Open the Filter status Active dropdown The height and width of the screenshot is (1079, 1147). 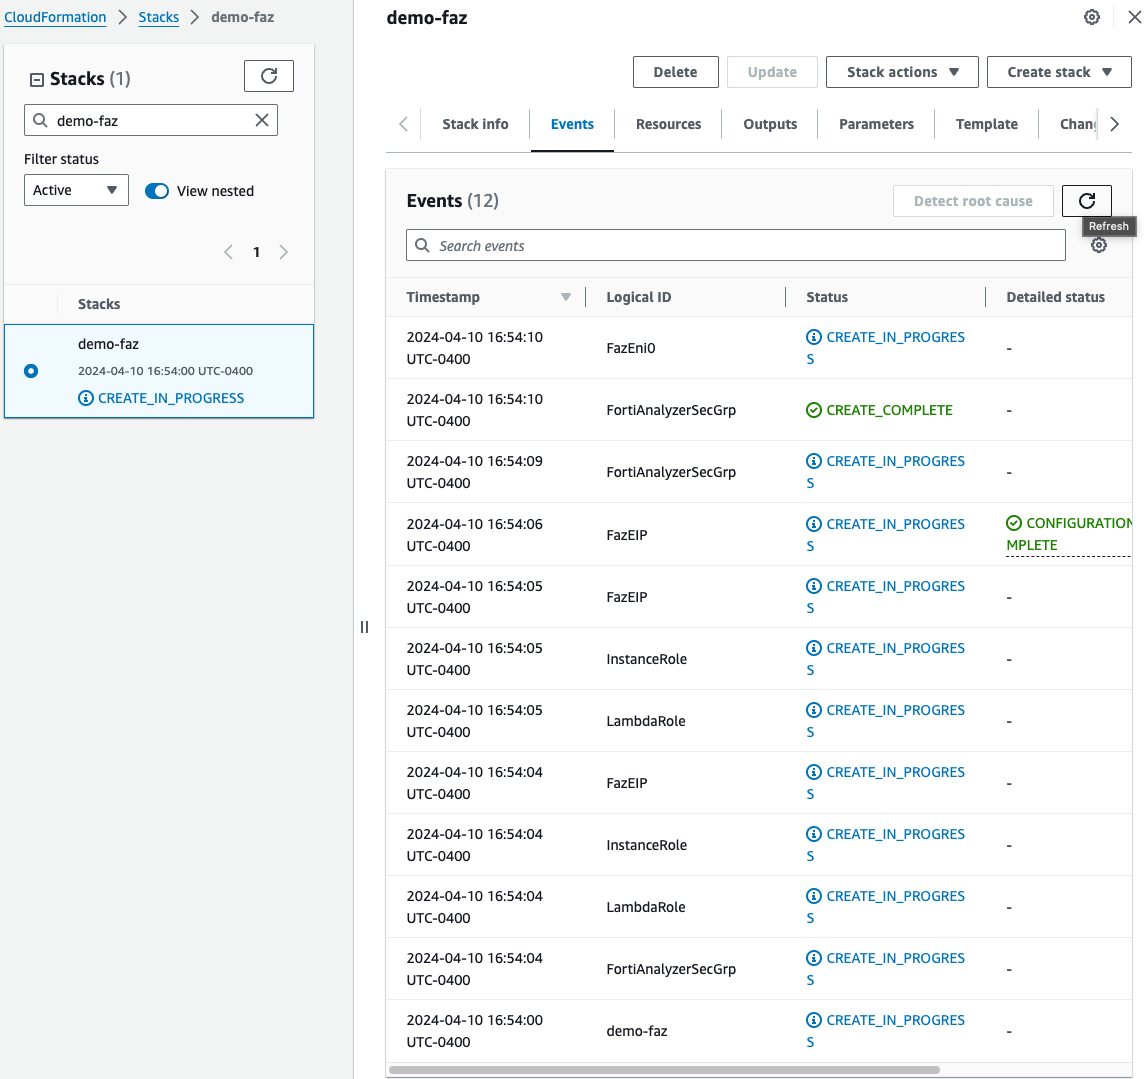click(76, 191)
